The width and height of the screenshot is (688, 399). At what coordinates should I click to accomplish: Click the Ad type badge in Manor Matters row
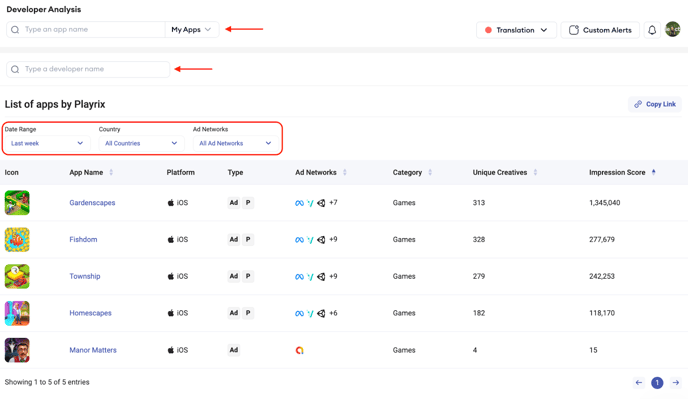tap(233, 350)
